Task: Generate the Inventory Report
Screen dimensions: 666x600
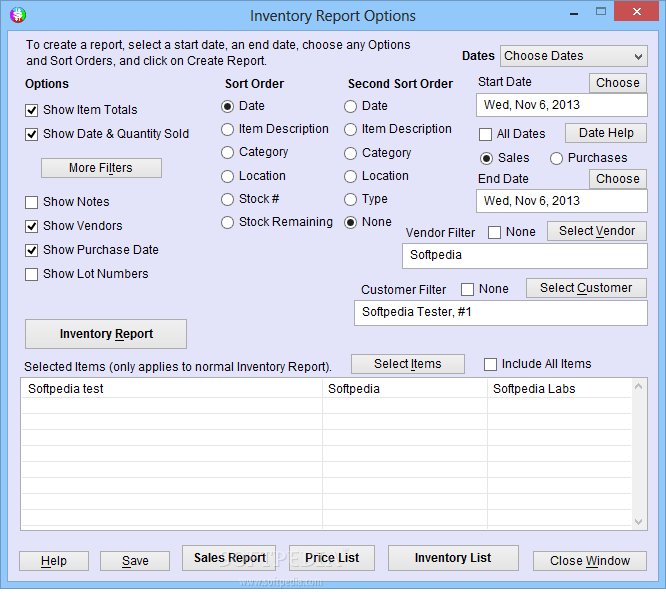Action: pyautogui.click(x=106, y=334)
